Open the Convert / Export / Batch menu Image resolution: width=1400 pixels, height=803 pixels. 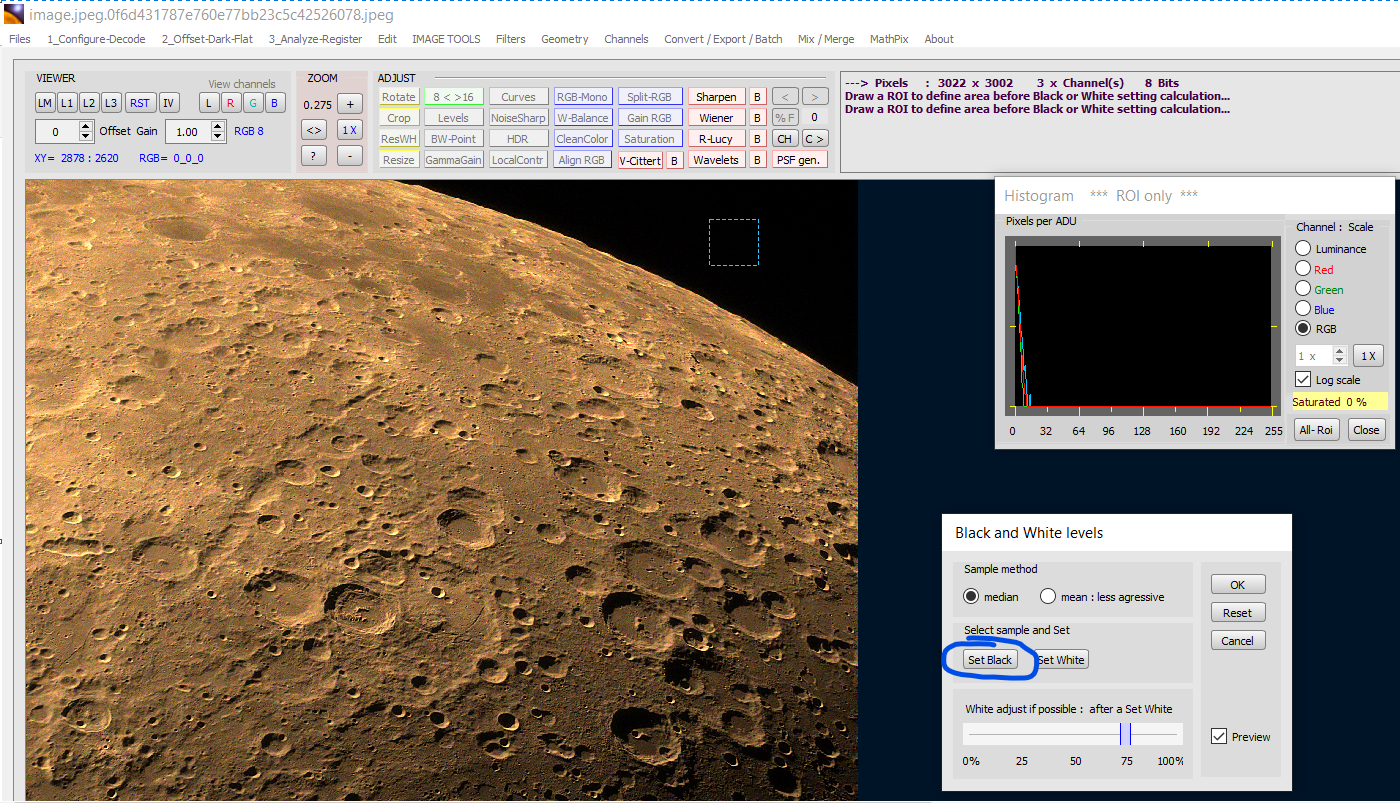click(723, 39)
